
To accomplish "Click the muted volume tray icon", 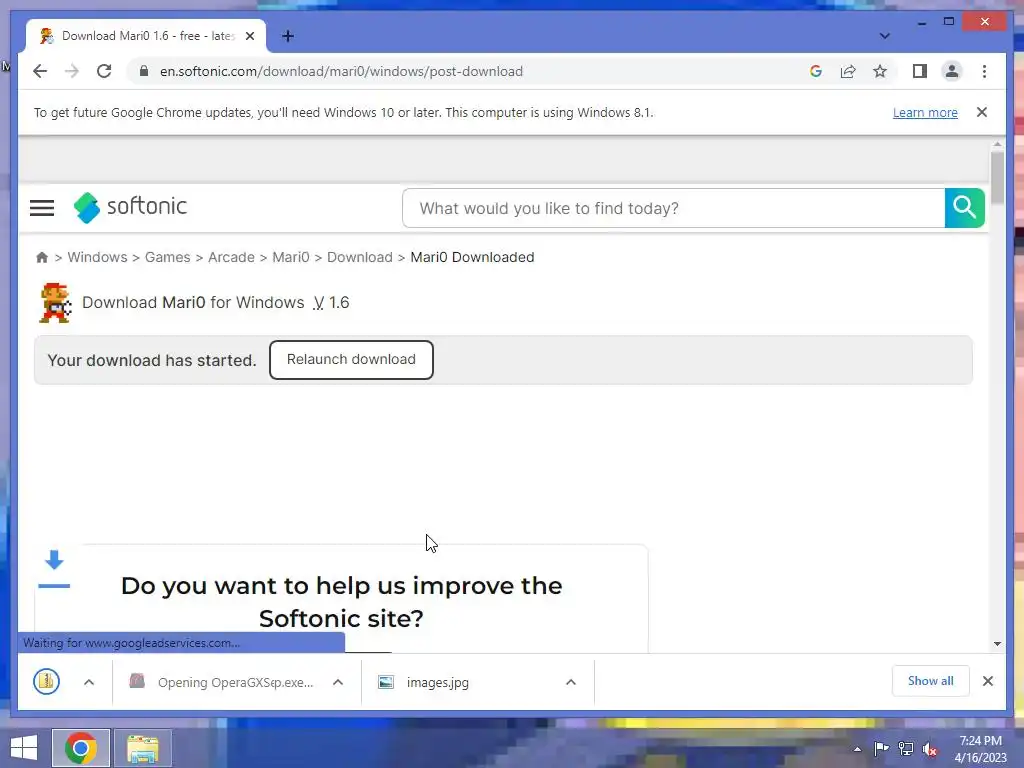I will tap(930, 749).
